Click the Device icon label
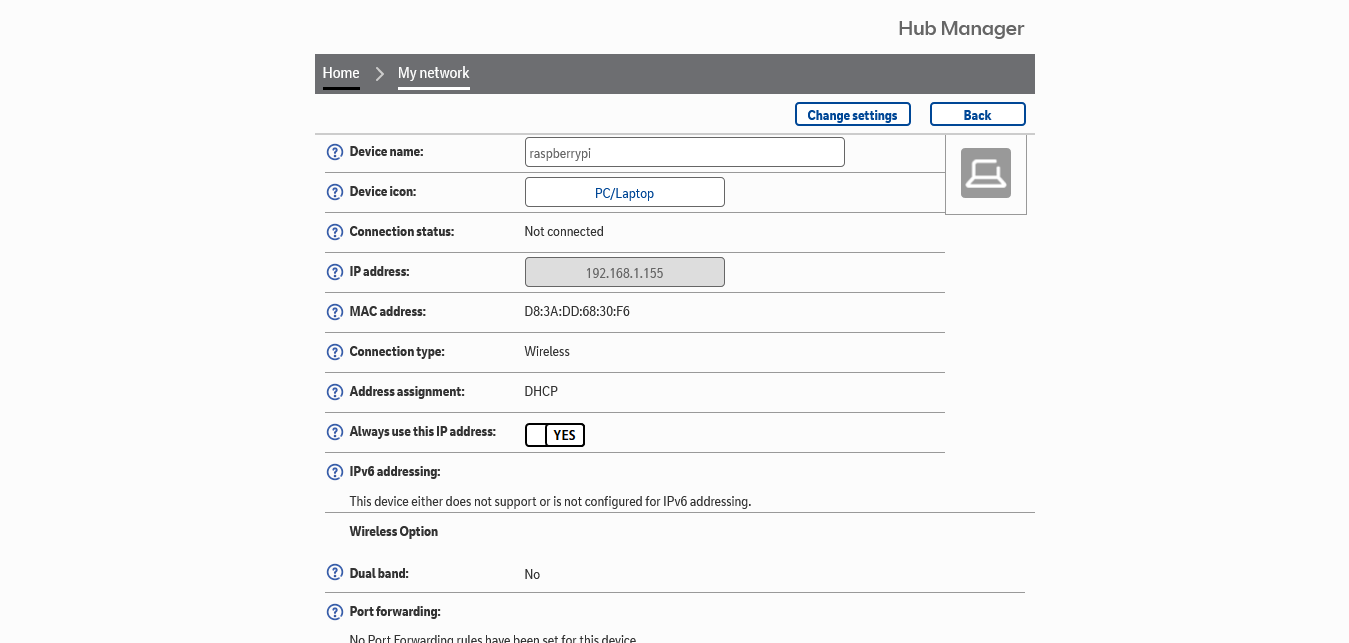Viewport: 1349px width, 643px height. click(383, 191)
